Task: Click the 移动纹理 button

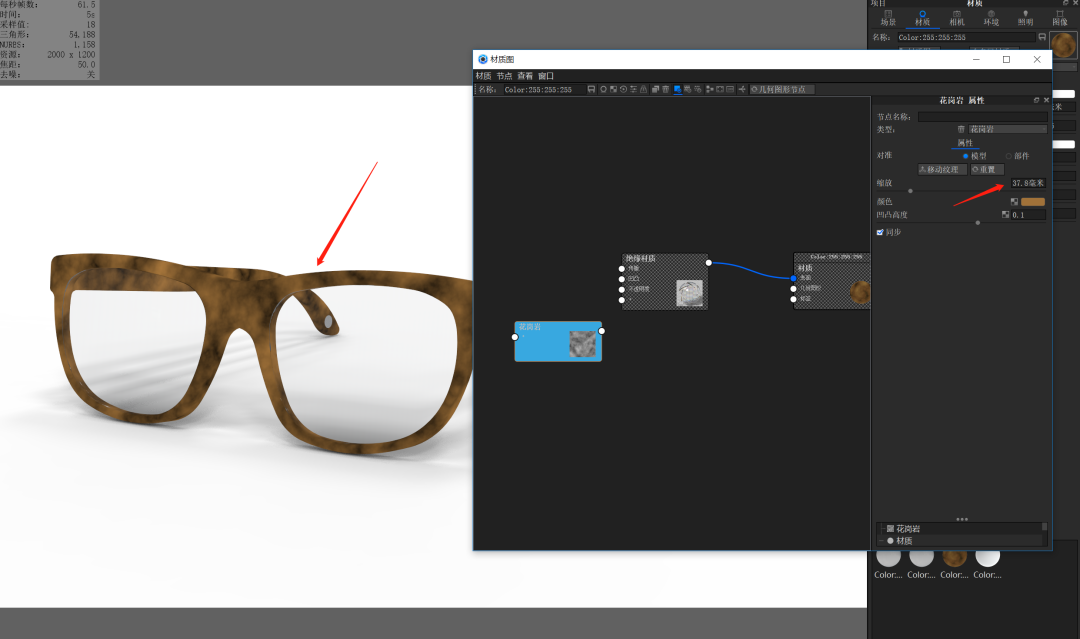Action: (x=942, y=169)
